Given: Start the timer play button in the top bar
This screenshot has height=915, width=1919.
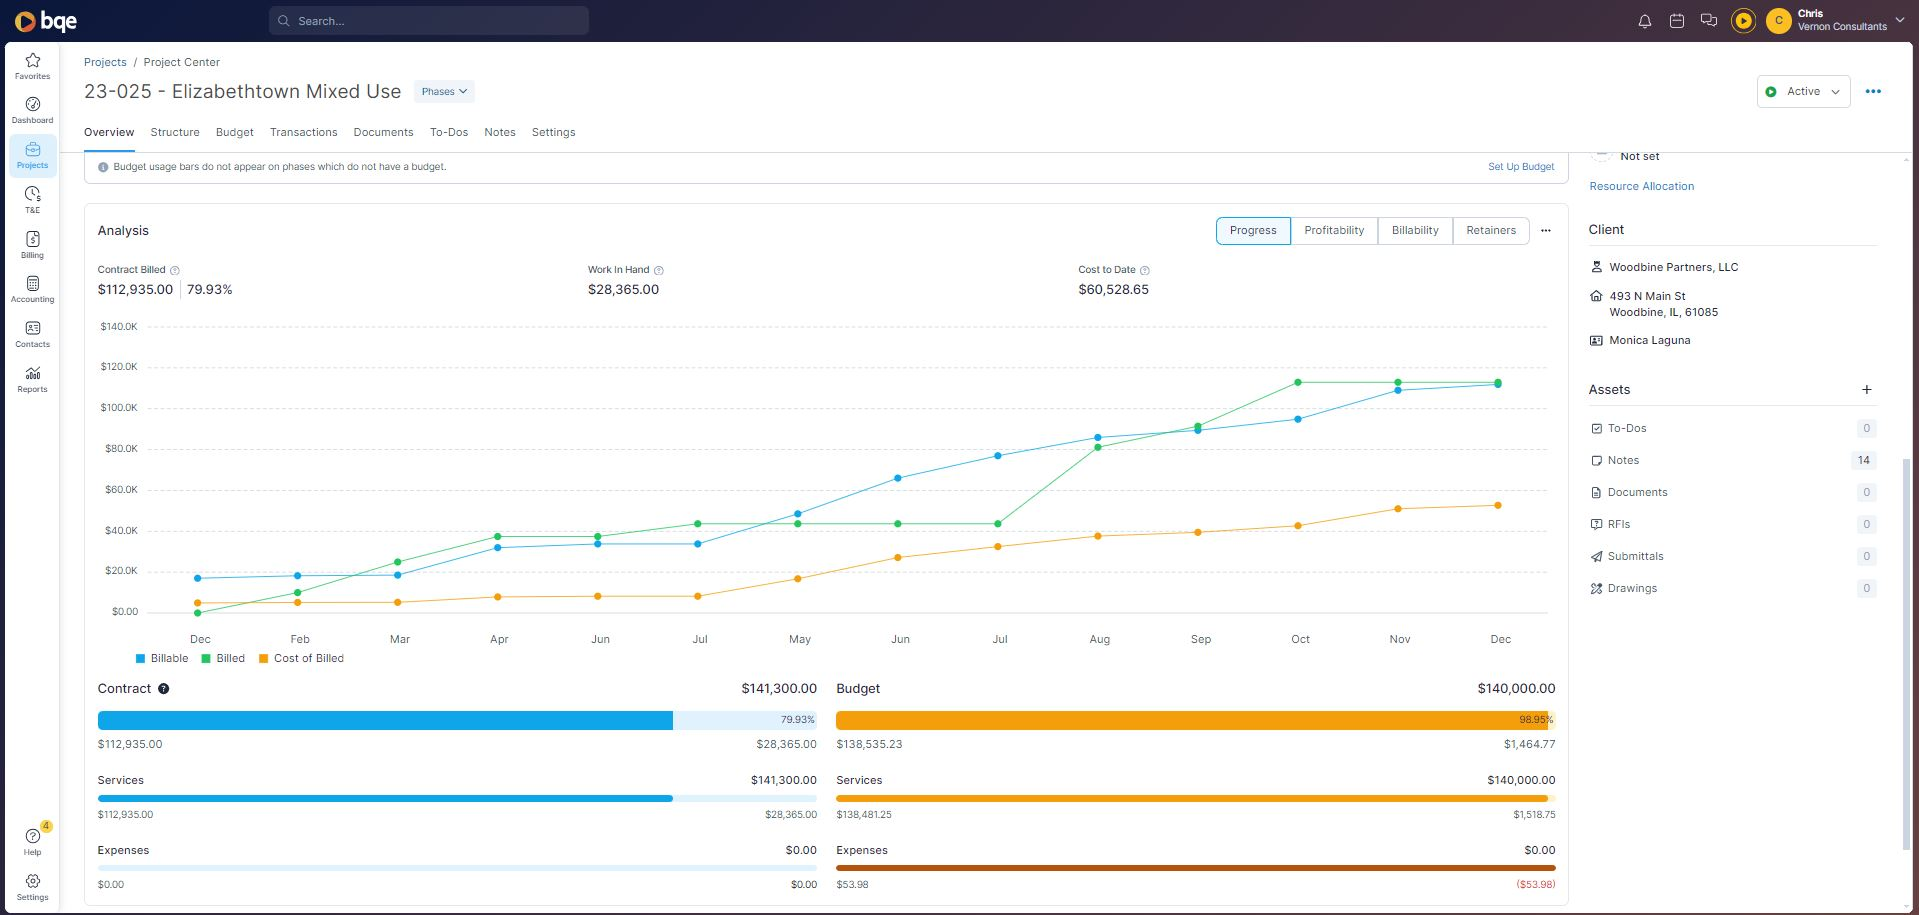Looking at the screenshot, I should click(1743, 21).
